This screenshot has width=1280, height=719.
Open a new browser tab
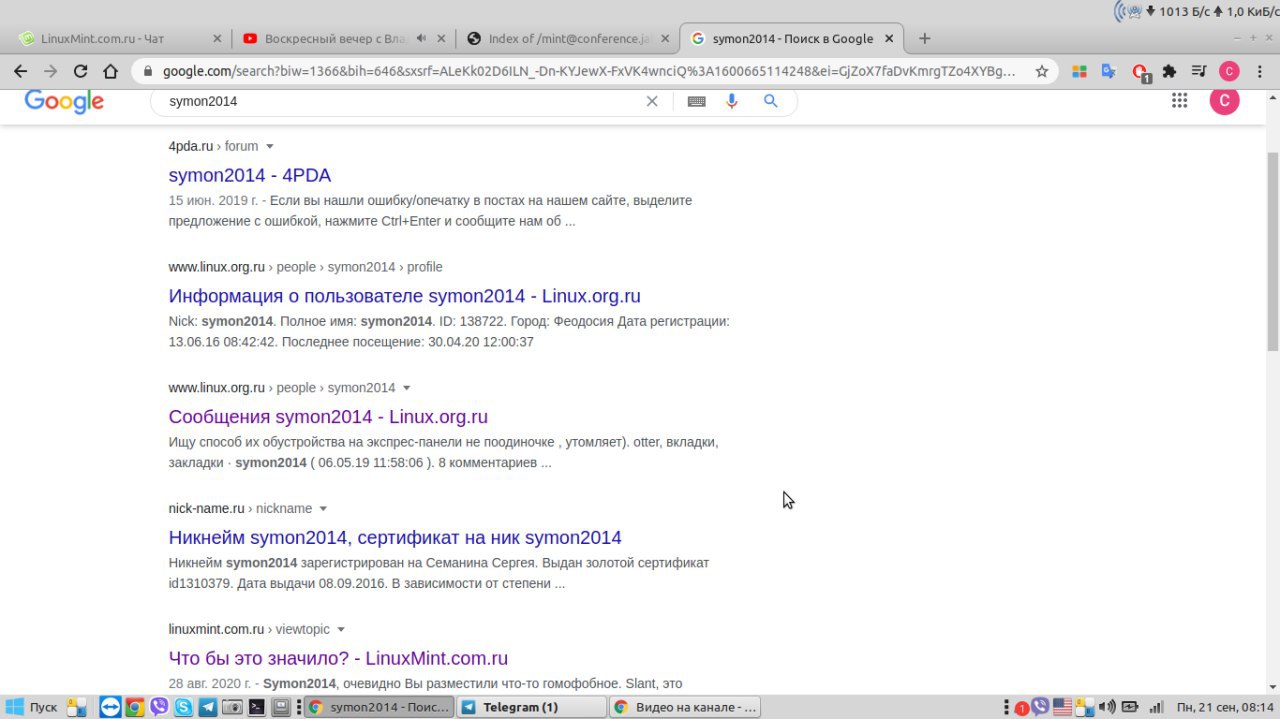(925, 39)
